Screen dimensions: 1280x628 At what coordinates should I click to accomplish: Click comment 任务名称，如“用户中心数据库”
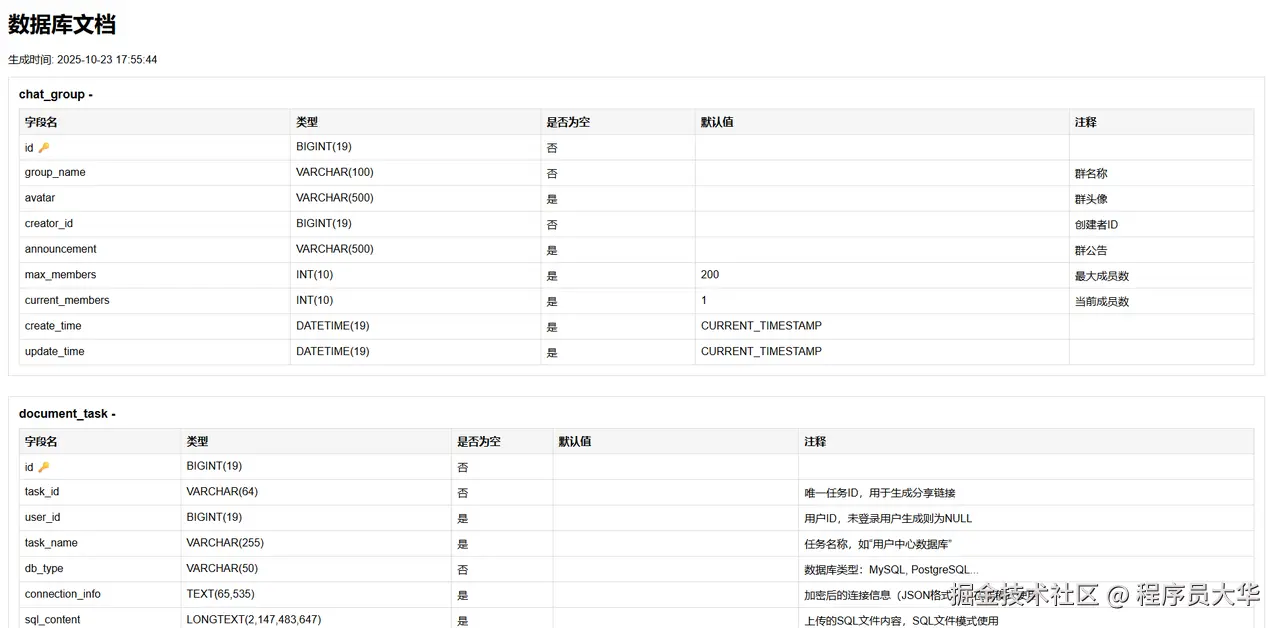[878, 545]
